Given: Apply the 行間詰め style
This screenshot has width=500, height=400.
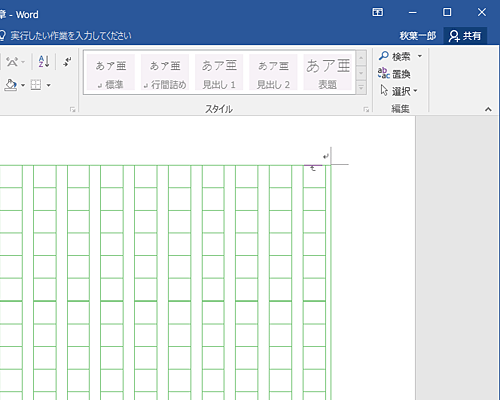Looking at the screenshot, I should [x=165, y=72].
